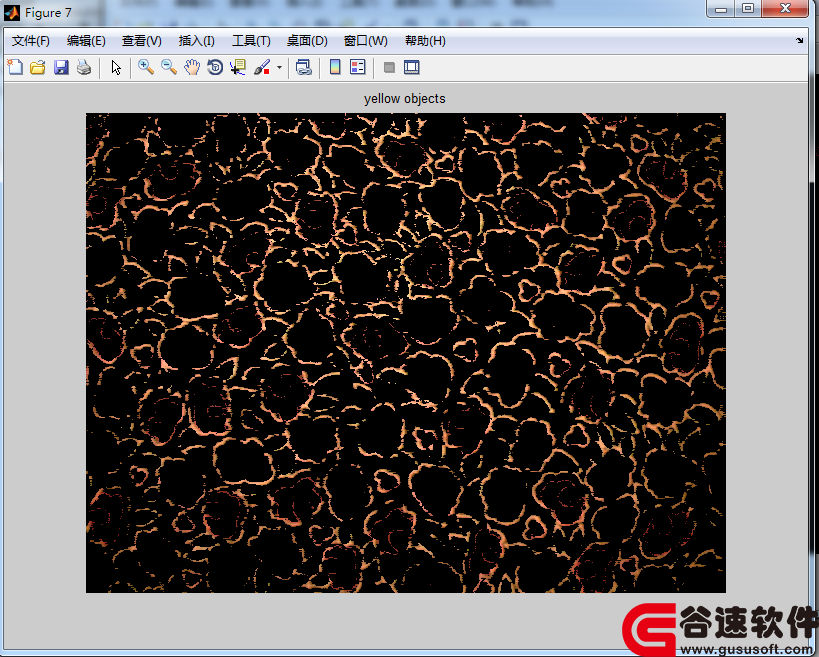The image size is (819, 657).
Task: Open the 窗口(W) menu
Action: (366, 41)
